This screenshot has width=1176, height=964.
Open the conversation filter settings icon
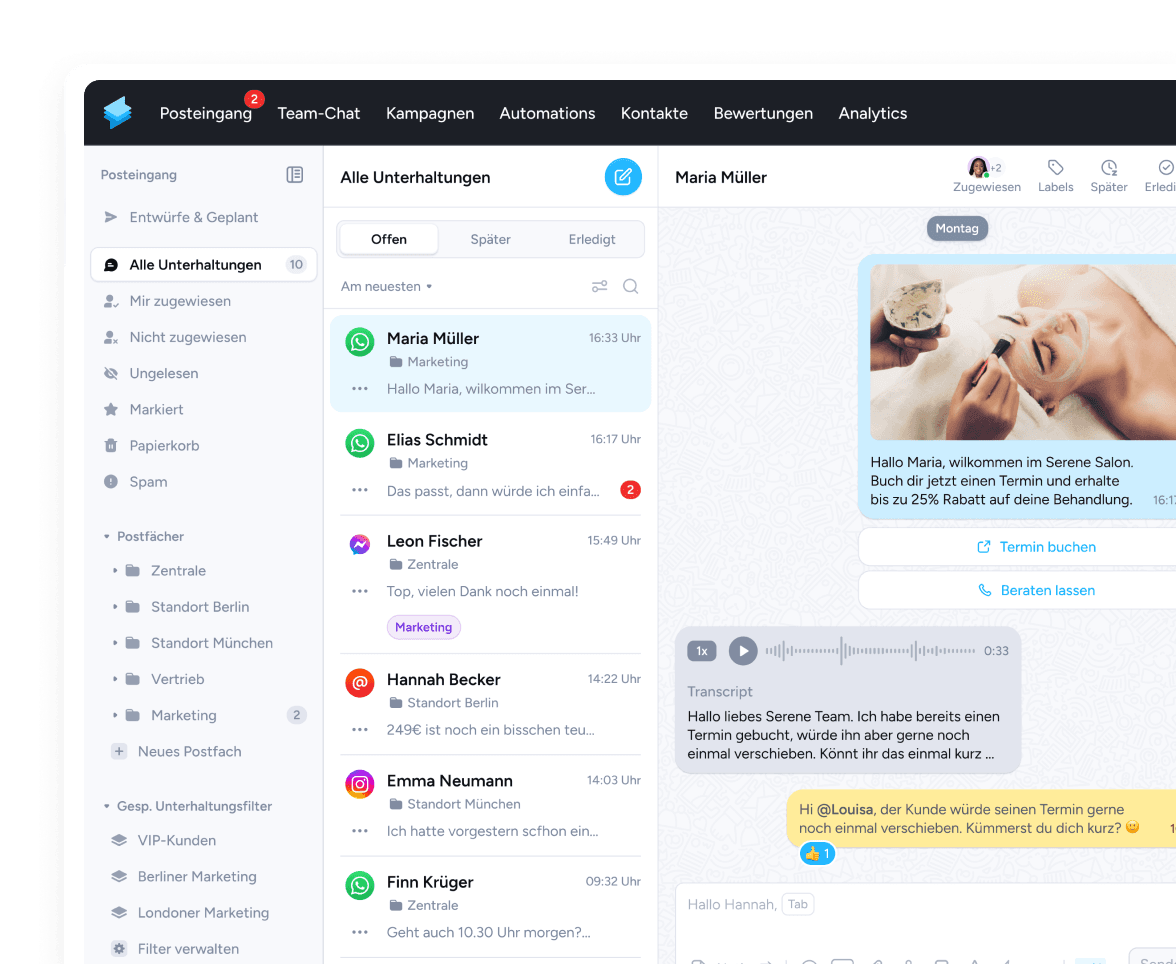600,287
